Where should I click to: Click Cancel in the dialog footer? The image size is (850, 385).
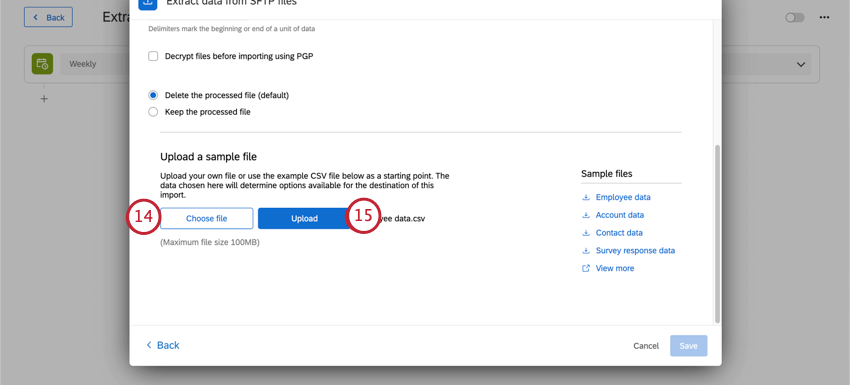tap(646, 346)
